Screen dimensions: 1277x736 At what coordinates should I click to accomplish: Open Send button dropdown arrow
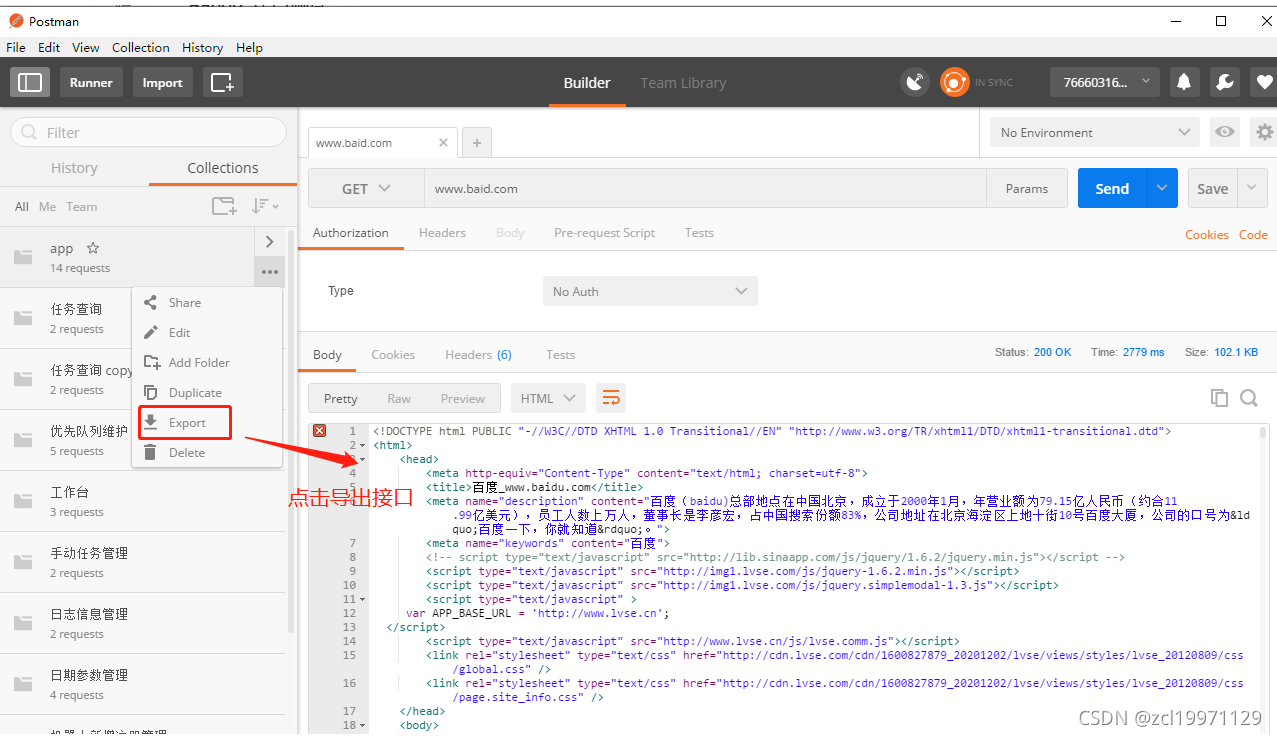tap(1162, 188)
